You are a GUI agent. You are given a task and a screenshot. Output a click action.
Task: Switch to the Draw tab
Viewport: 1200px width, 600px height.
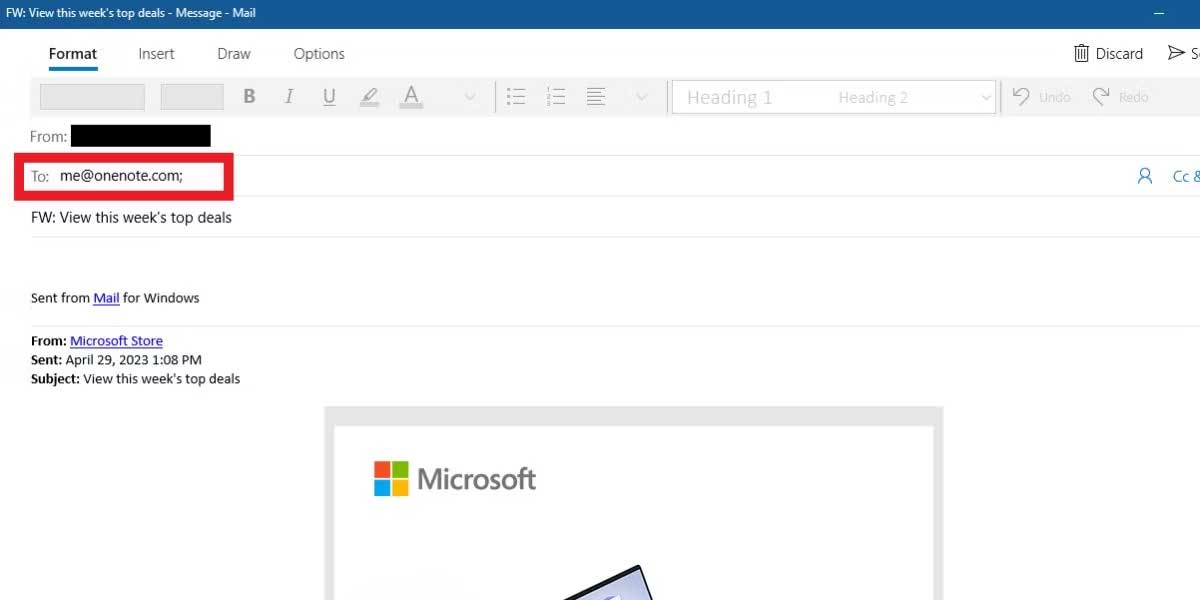pyautogui.click(x=233, y=53)
